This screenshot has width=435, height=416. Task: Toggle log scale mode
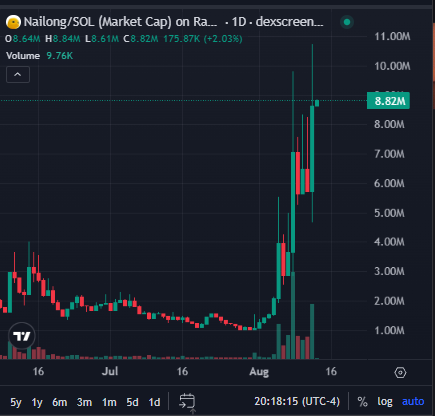385,401
